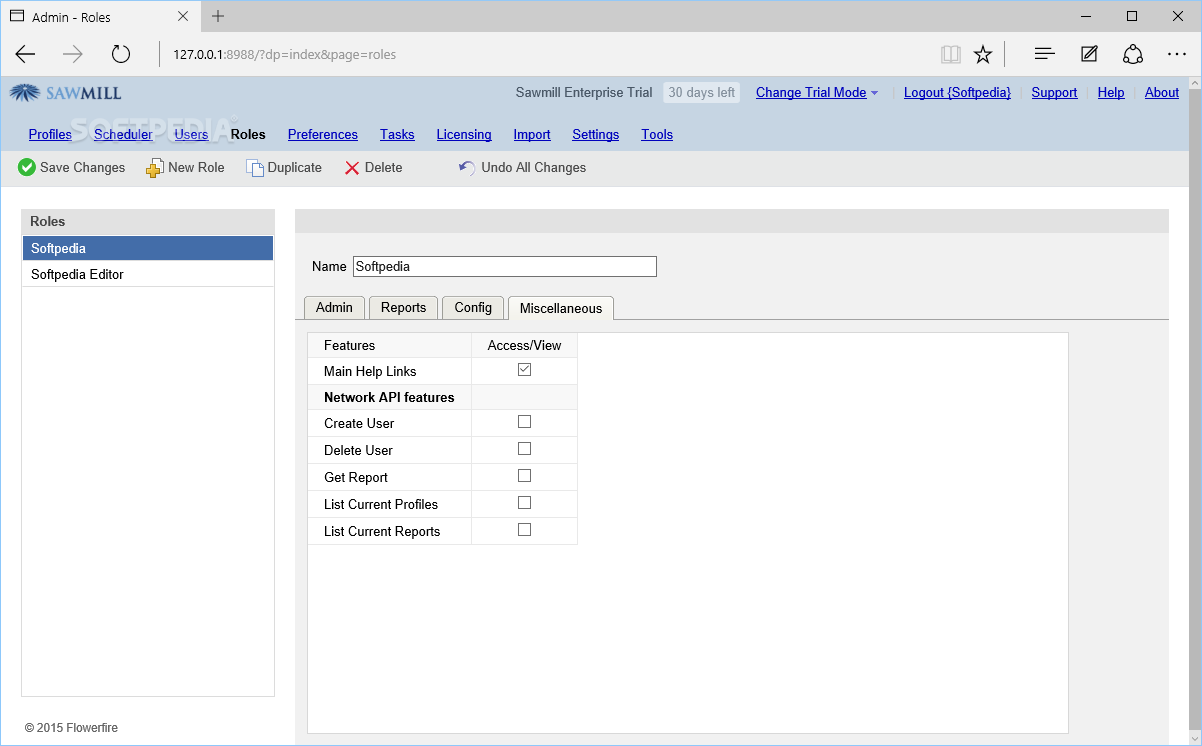Image resolution: width=1202 pixels, height=746 pixels.
Task: Click the browser forward arrow
Action: coord(73,54)
